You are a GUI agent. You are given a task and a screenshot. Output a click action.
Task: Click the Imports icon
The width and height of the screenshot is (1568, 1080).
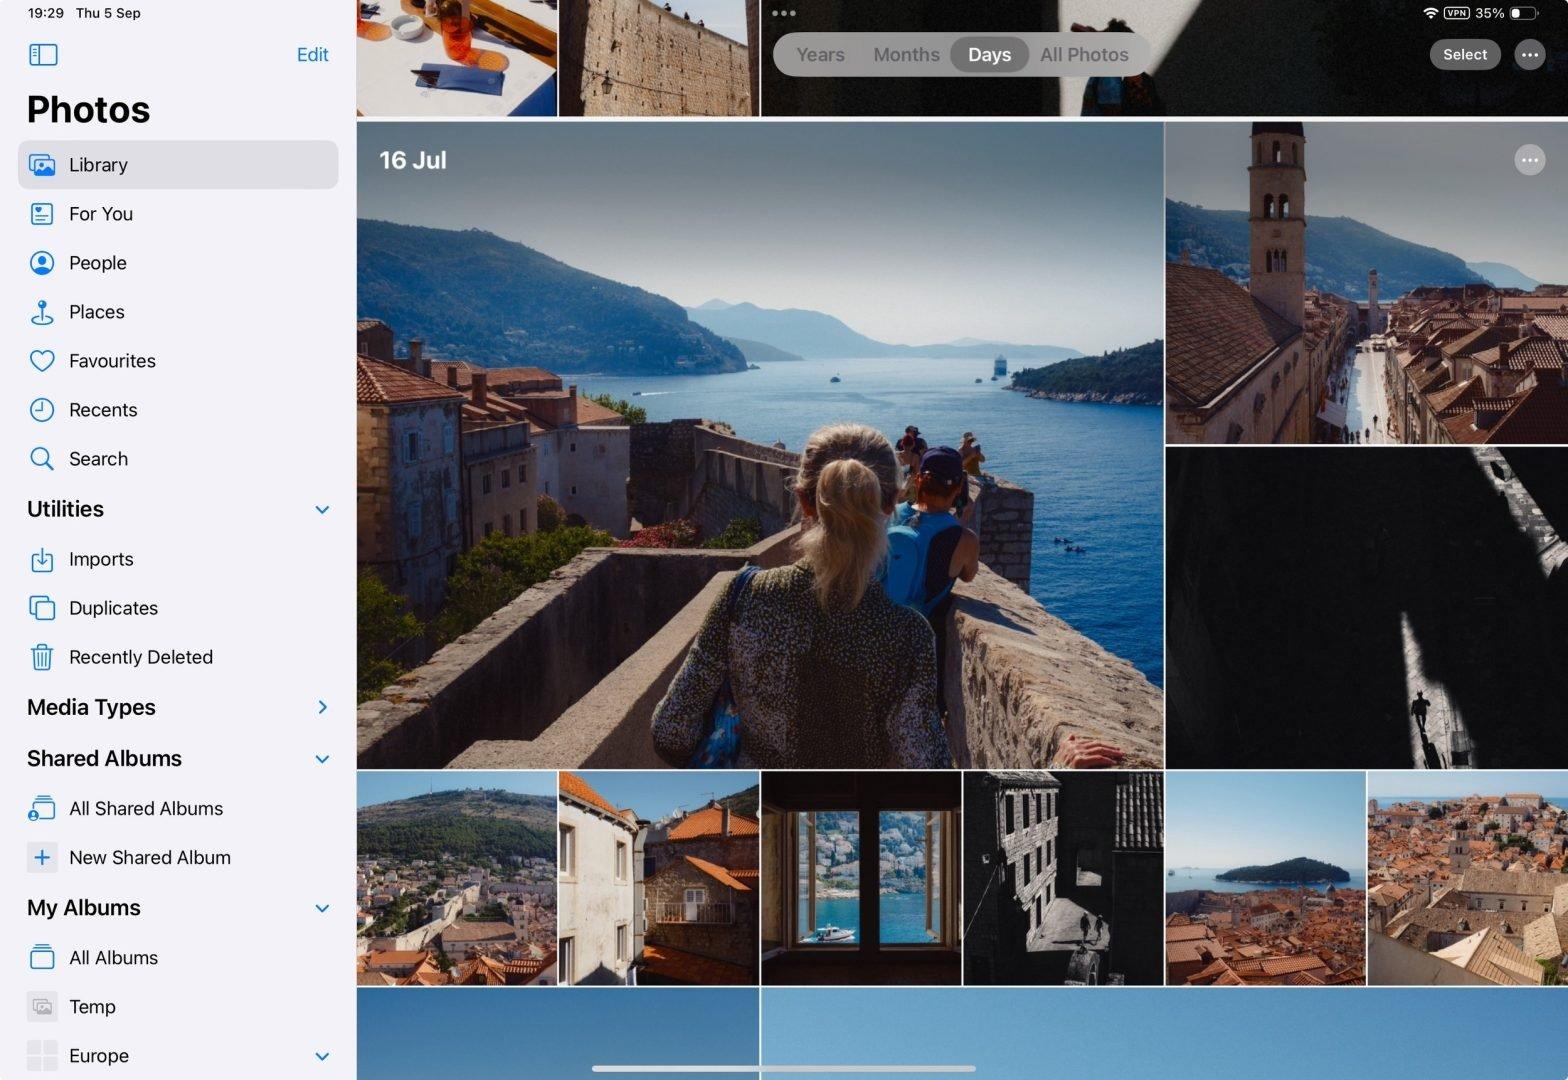[42, 559]
